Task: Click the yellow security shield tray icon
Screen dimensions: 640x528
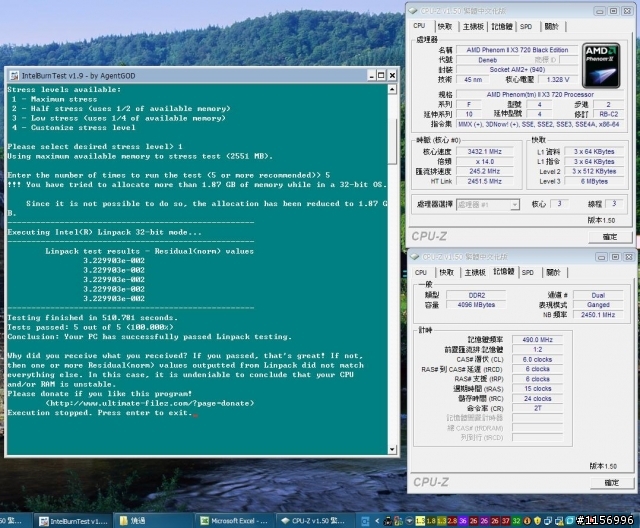Action: coord(537,521)
